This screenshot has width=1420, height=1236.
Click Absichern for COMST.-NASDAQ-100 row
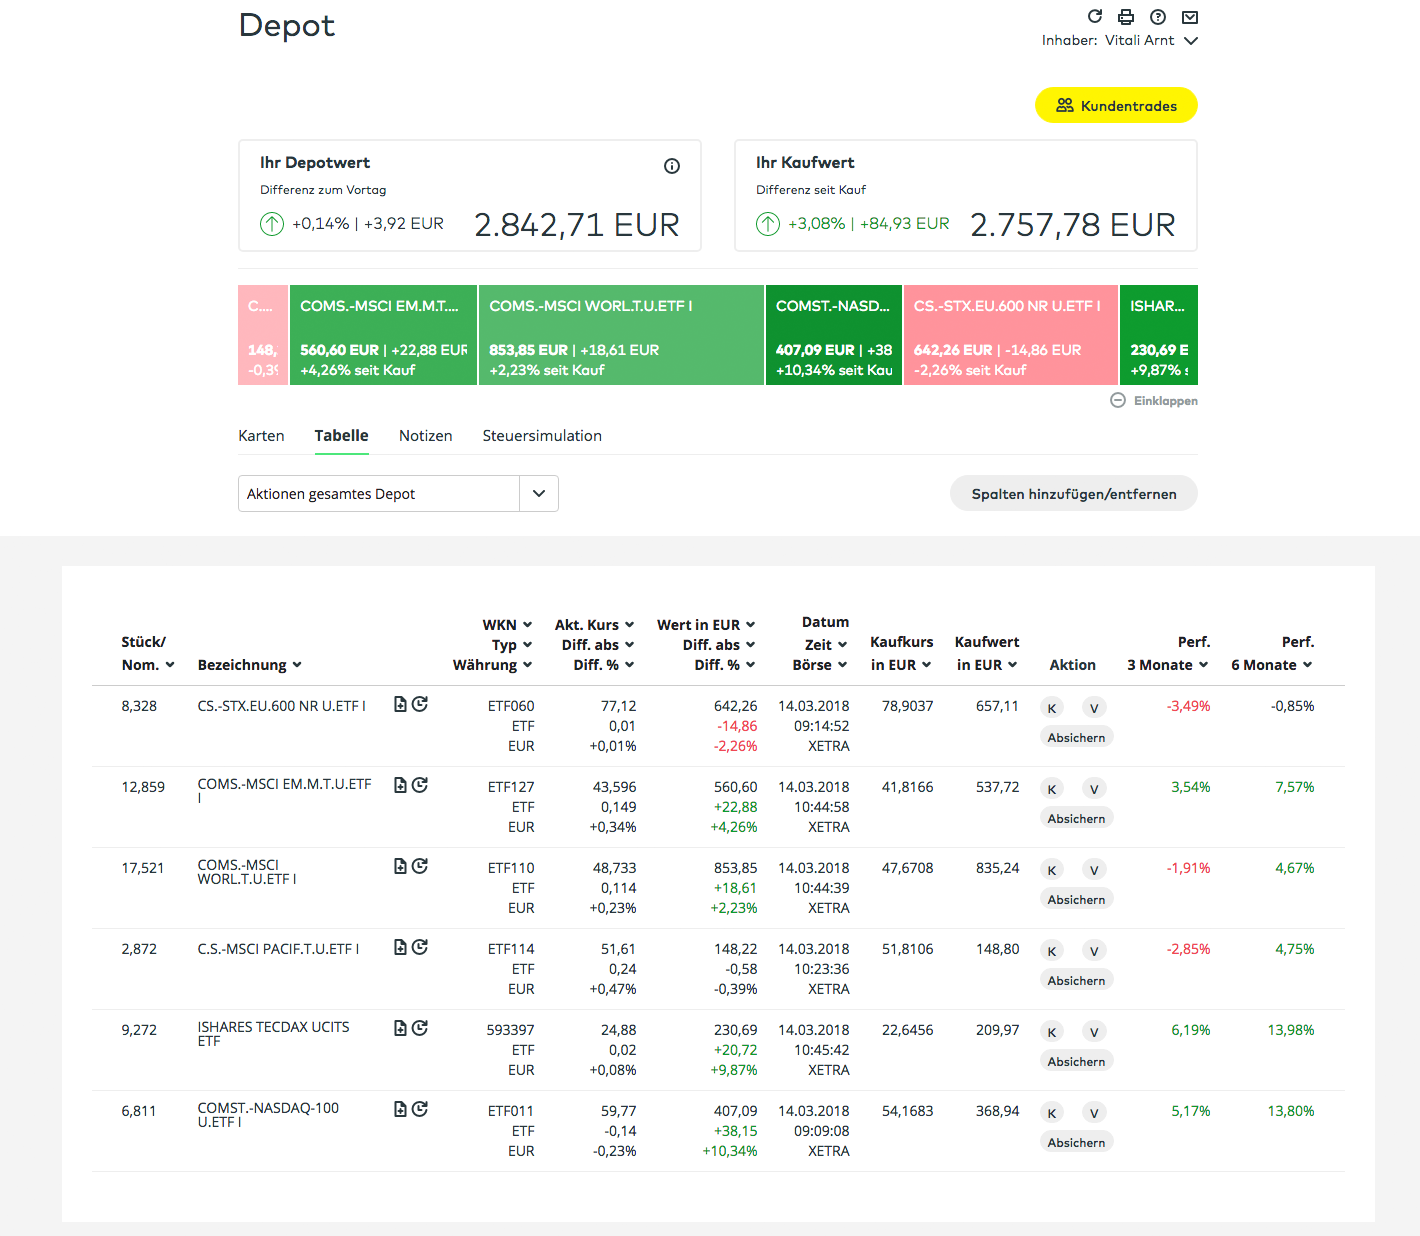[1077, 1142]
